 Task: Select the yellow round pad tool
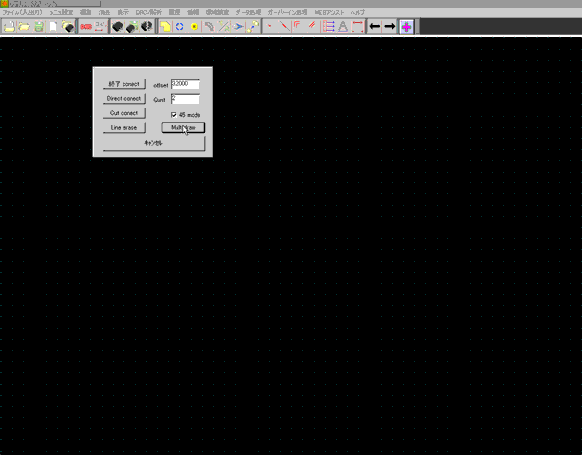(194, 27)
